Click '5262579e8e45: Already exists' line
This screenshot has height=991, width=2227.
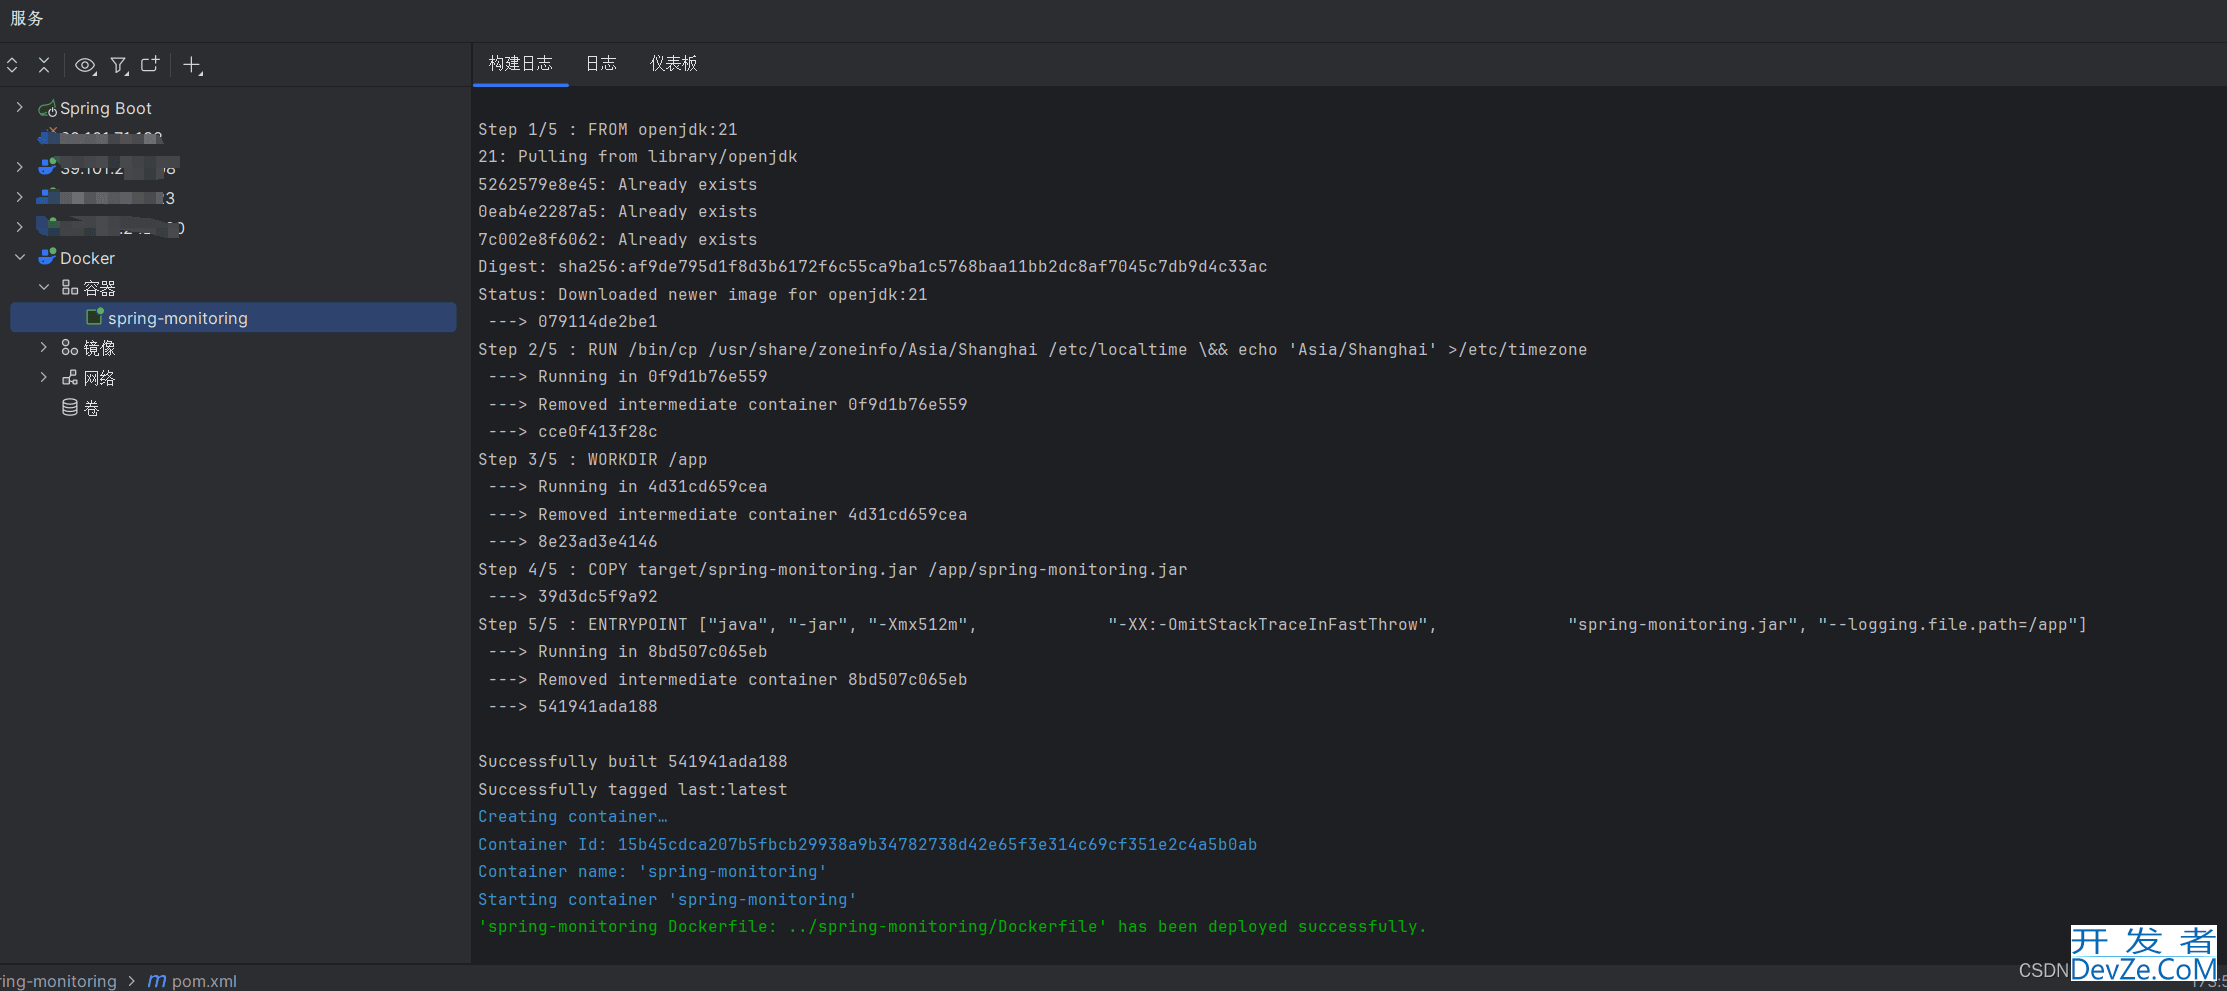618,185
